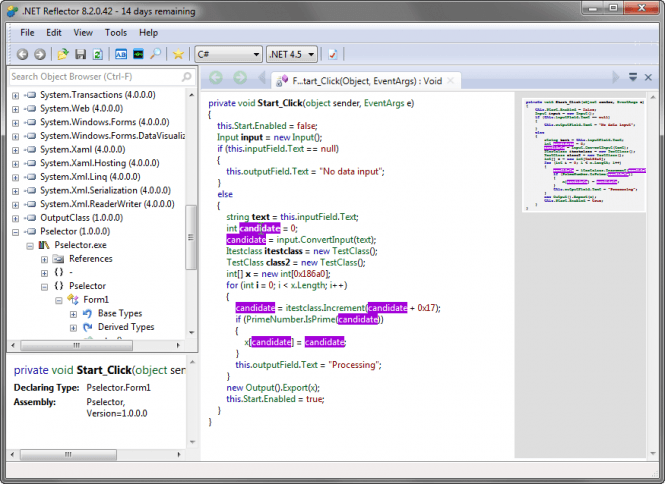Expand the References node
665x484 pixels.
pos(44,259)
